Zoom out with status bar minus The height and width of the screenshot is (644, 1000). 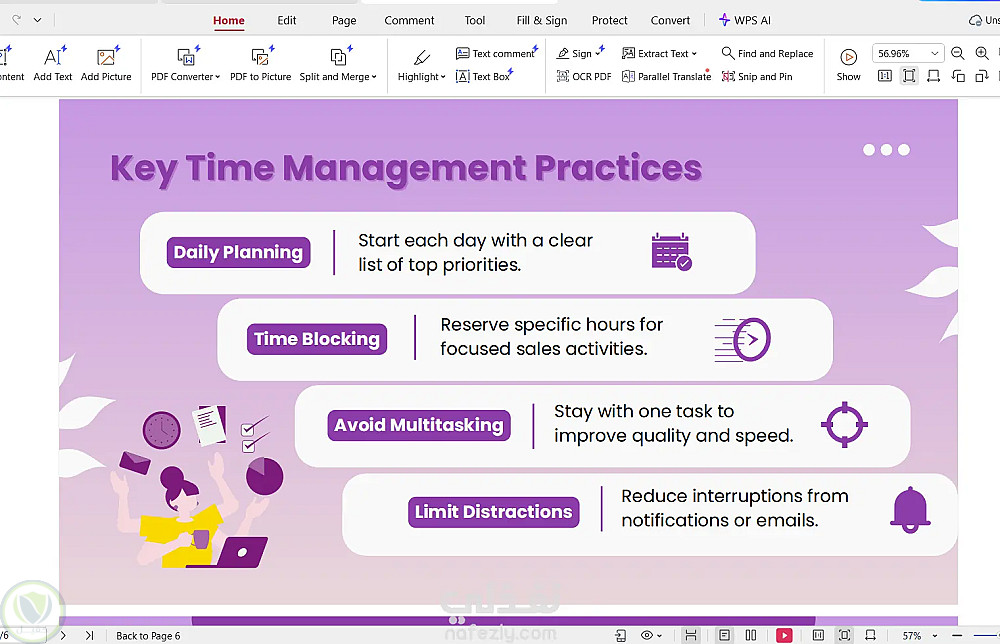click(957, 635)
